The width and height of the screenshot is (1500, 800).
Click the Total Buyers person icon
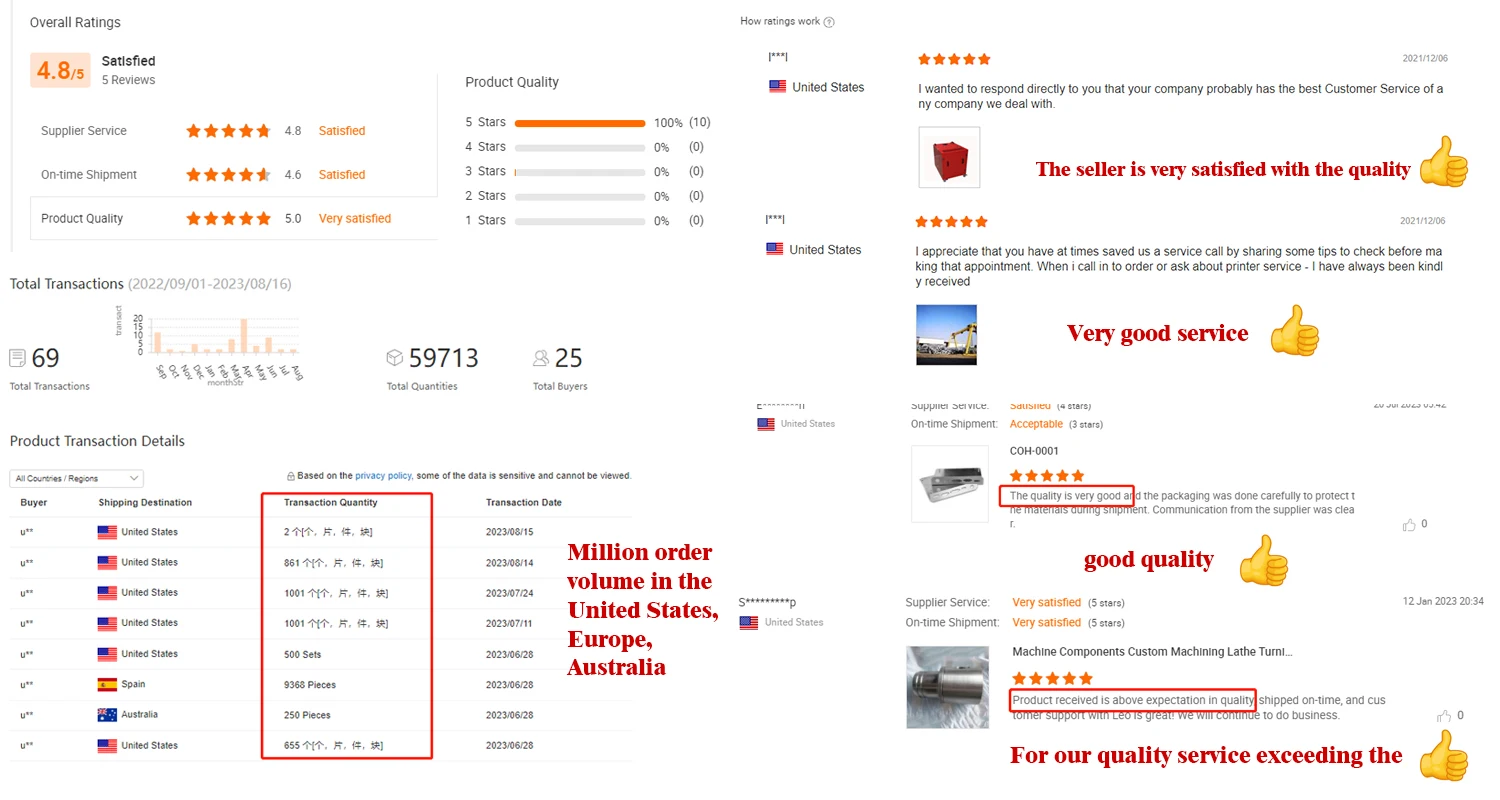pyautogui.click(x=541, y=358)
